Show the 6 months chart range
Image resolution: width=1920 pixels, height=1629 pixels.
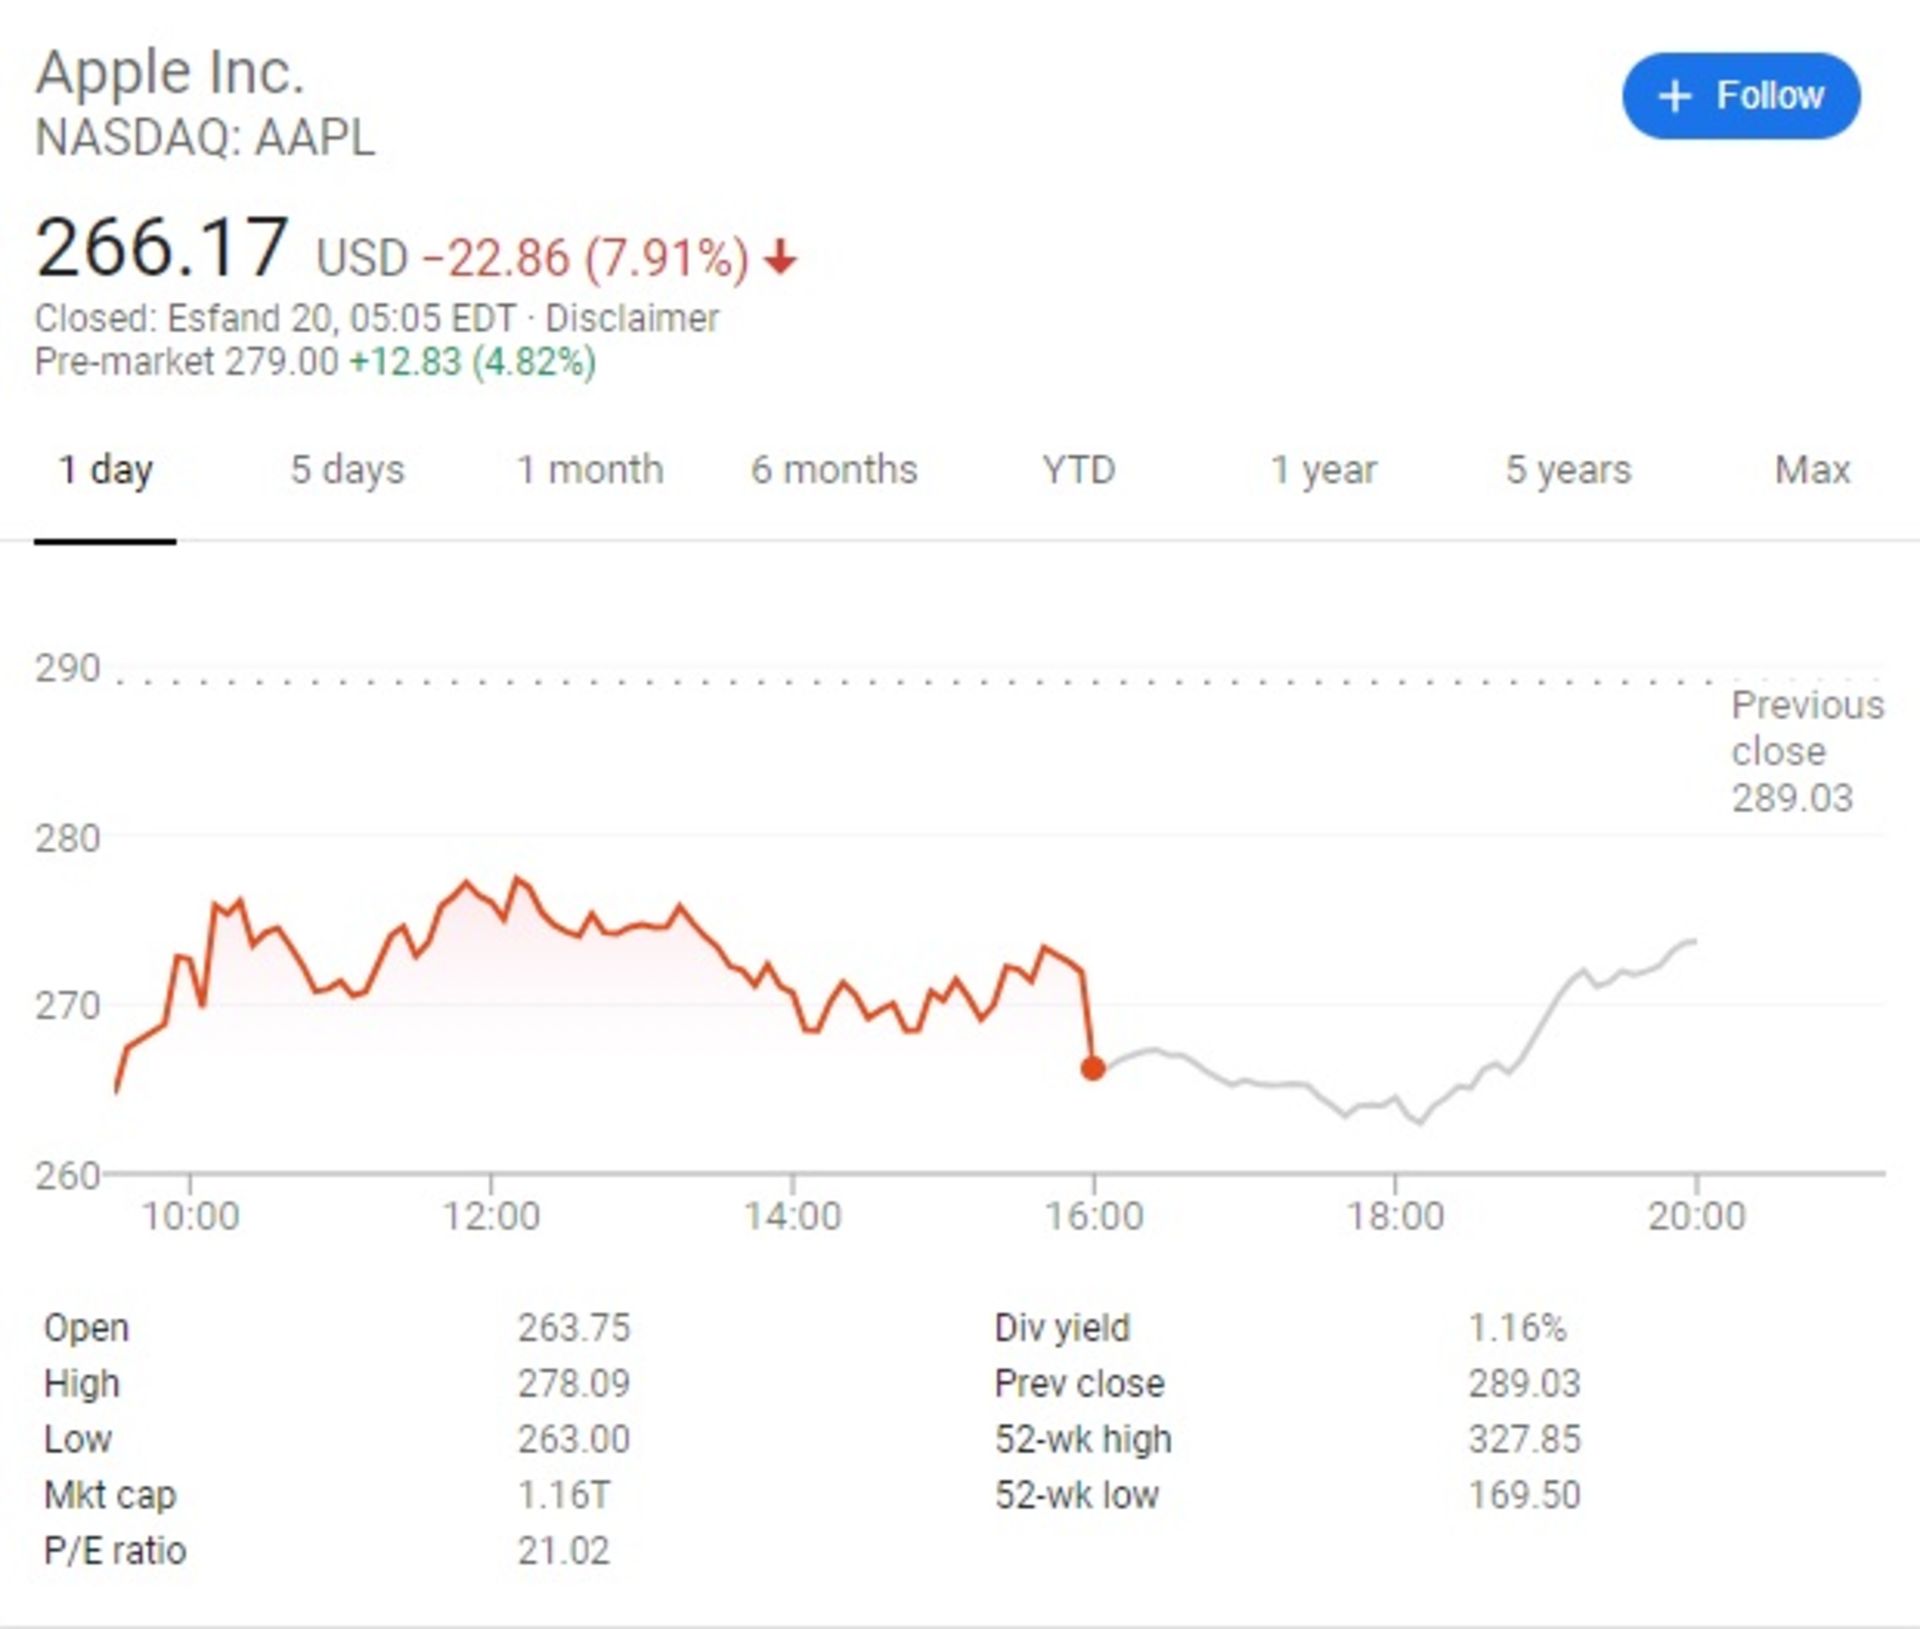[833, 469]
